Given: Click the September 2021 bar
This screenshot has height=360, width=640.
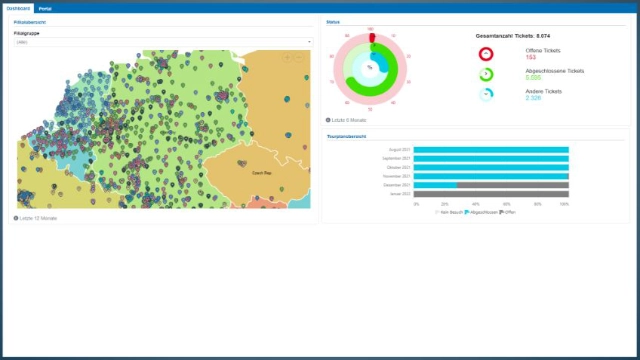Looking at the screenshot, I should 491,159.
